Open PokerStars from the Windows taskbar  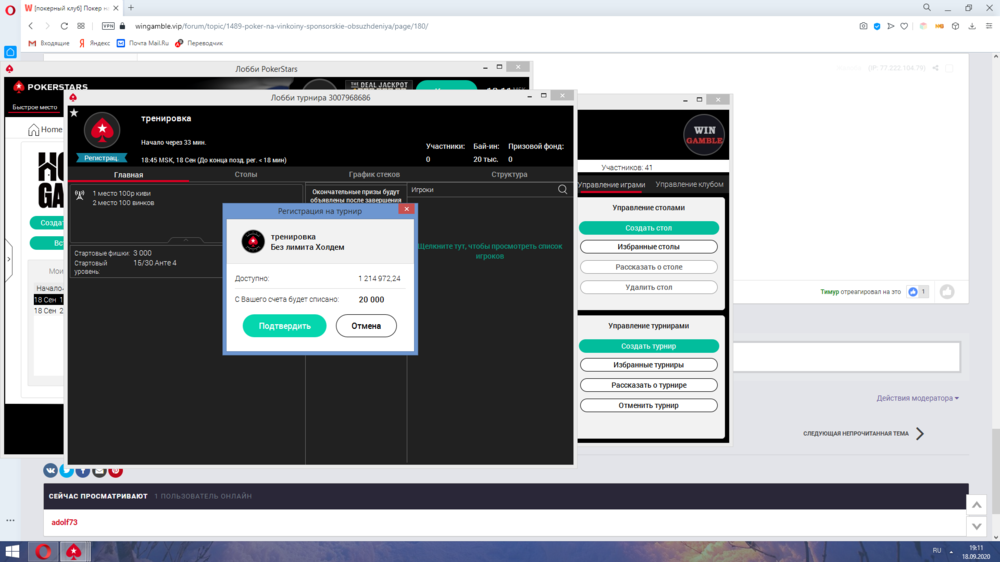(73, 551)
